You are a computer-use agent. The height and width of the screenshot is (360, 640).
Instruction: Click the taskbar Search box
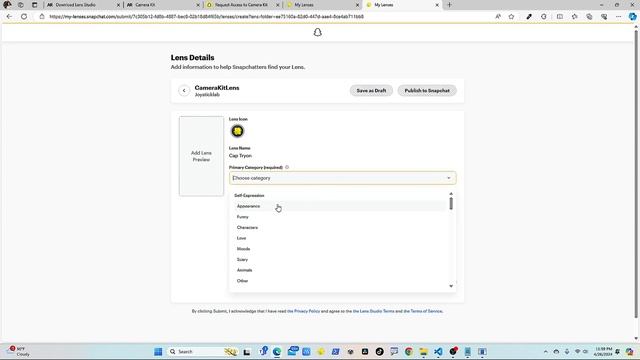click(203, 351)
